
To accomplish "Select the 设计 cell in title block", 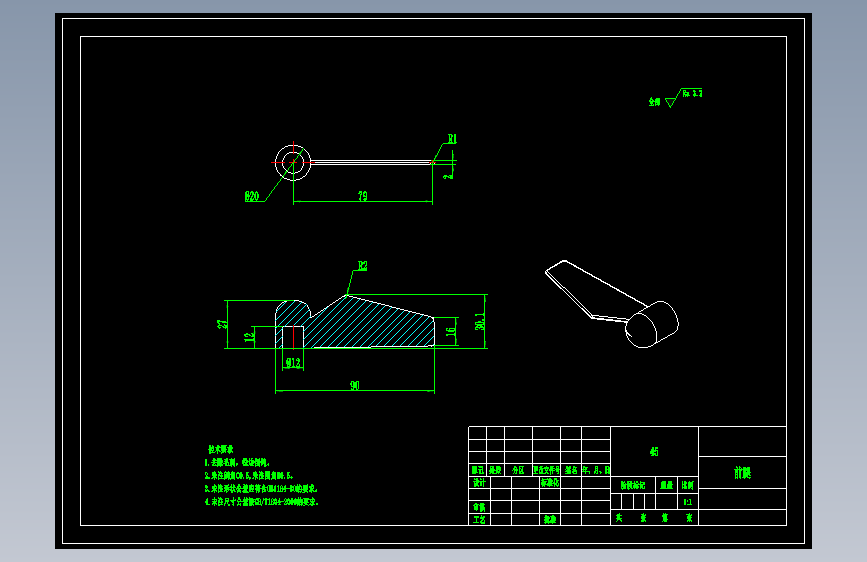I will coord(479,482).
